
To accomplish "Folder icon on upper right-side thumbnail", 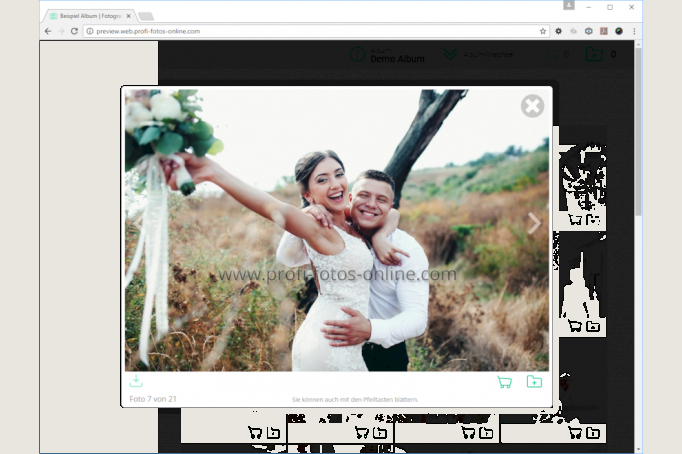I will 593,220.
